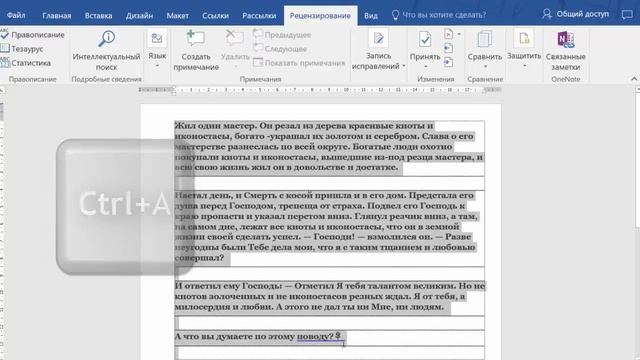The image size is (640, 360).
Task: Click the comments speech-bubble icon top right
Action: [x=627, y=15]
